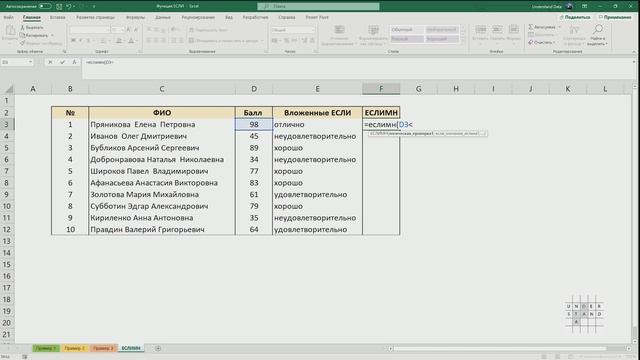Click the account avatar in title bar
The height and width of the screenshot is (360, 640).
[569, 6]
